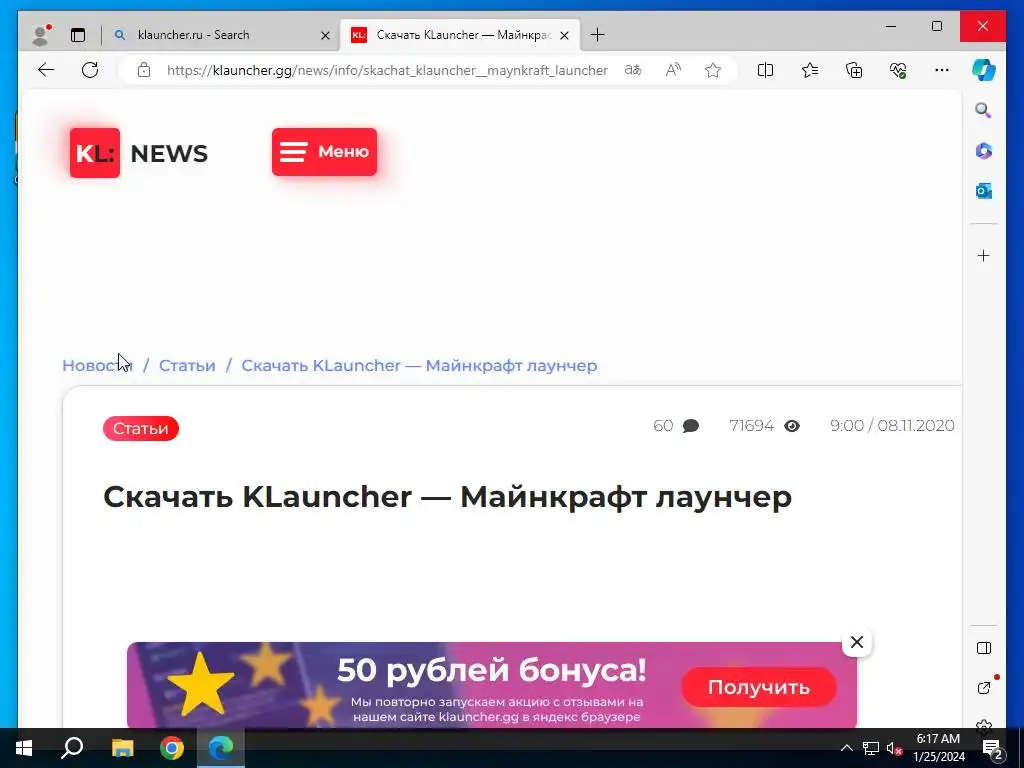1024x768 pixels.
Task: Open the Windows Start menu
Action: pyautogui.click(x=24, y=748)
